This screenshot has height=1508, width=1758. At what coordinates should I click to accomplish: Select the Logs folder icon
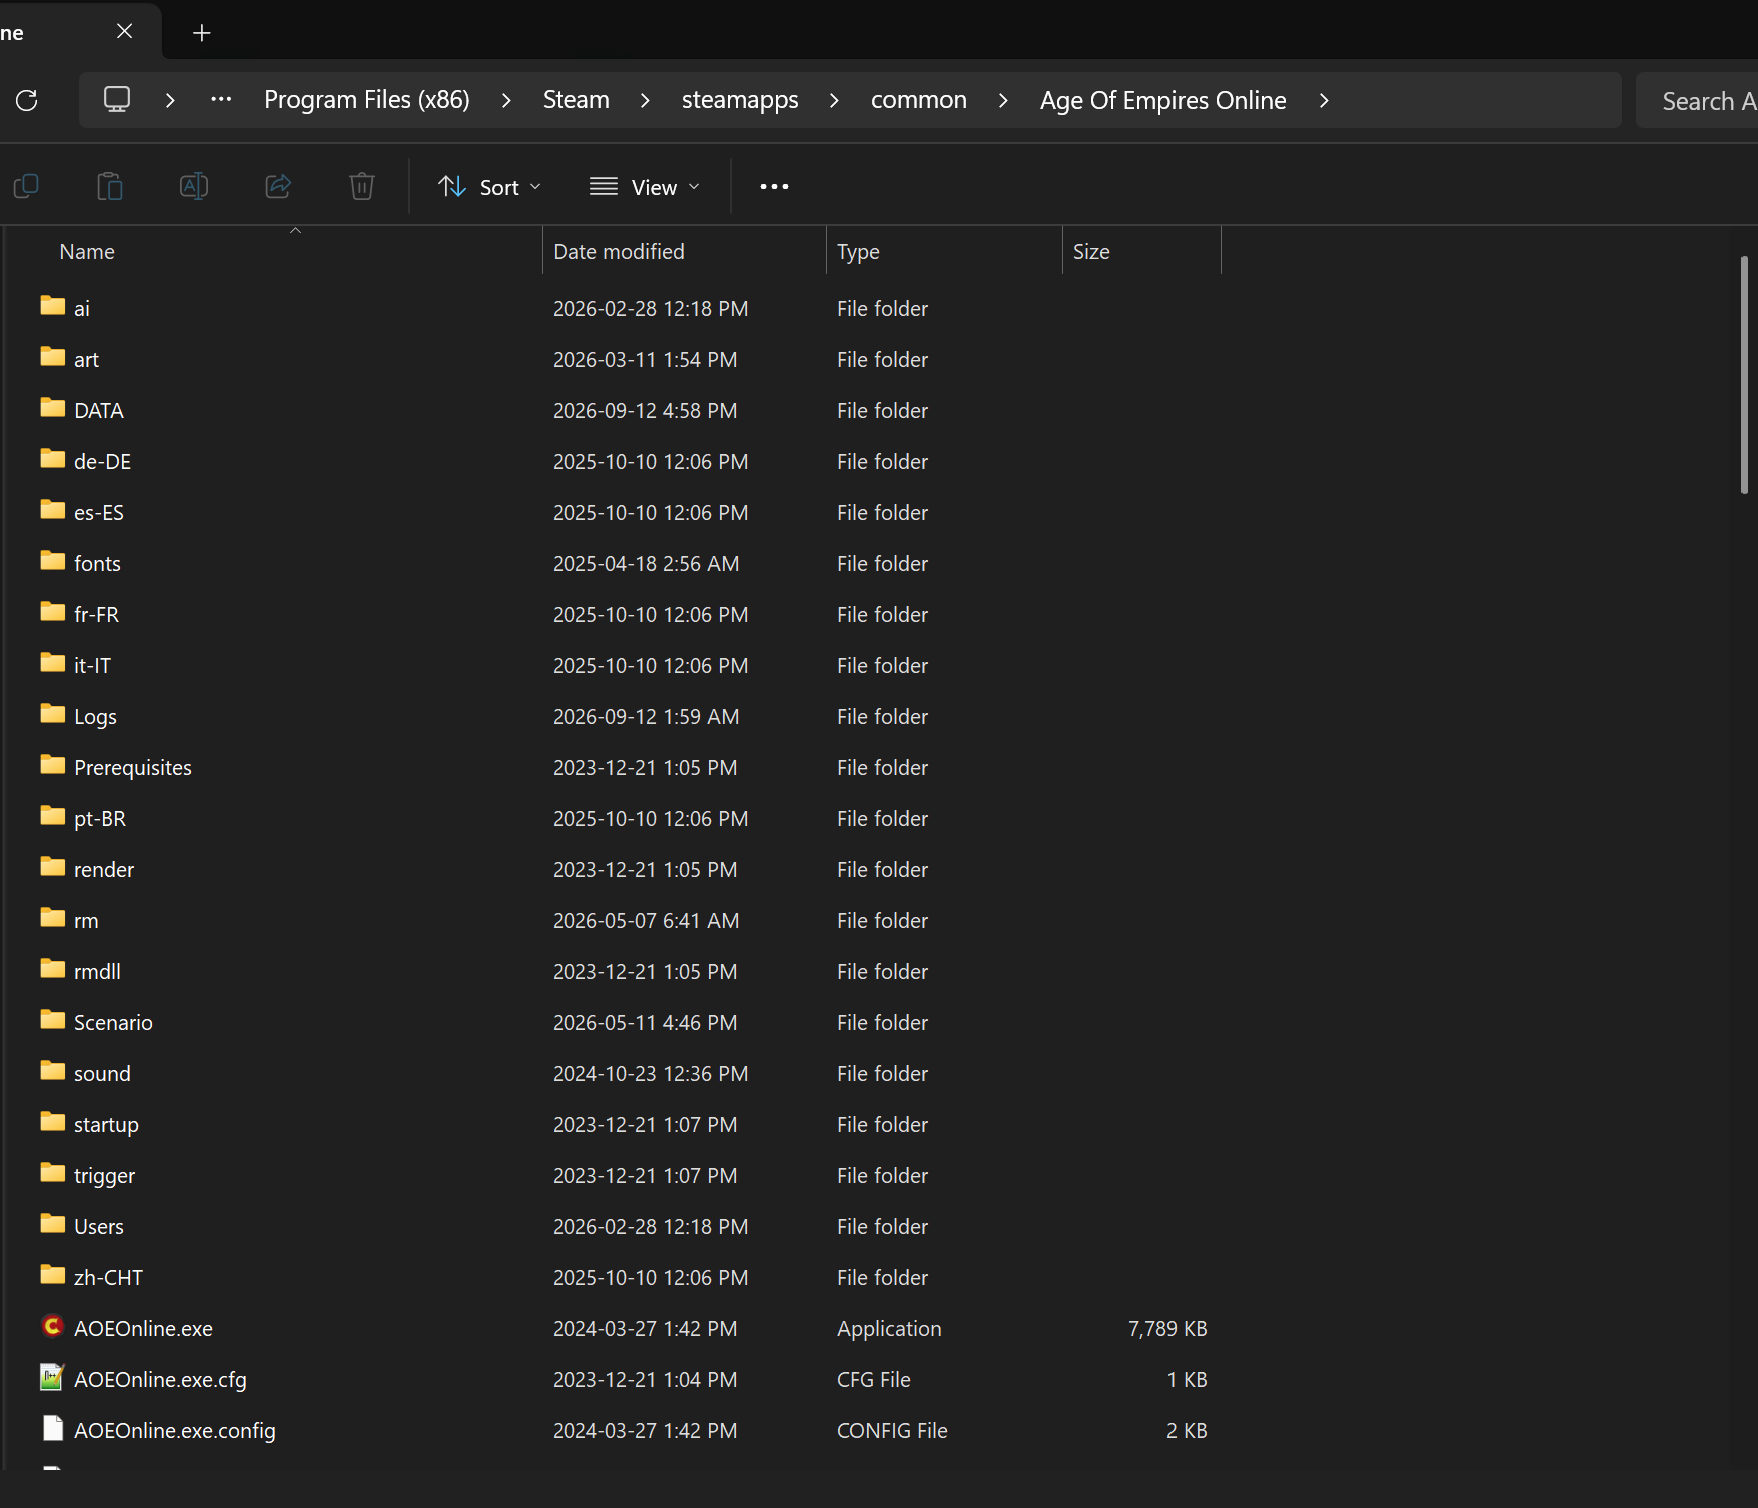pyautogui.click(x=53, y=714)
